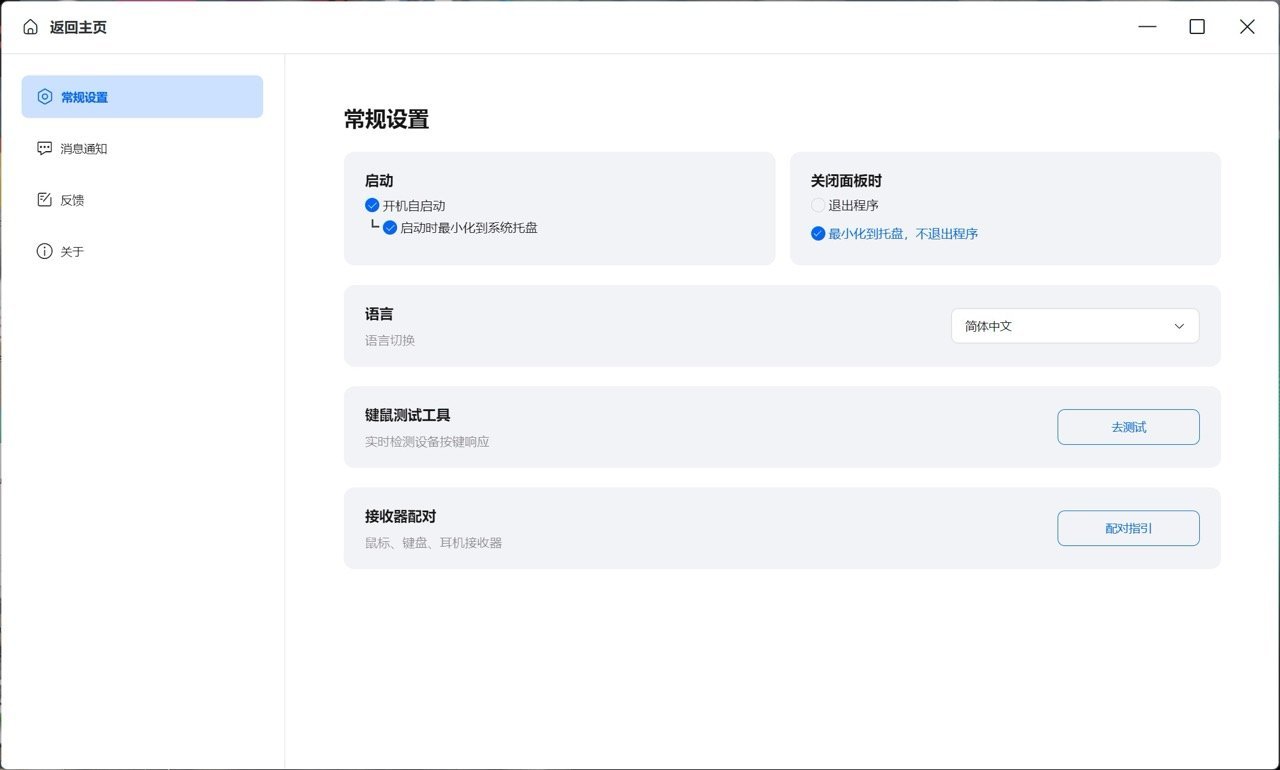1280x770 pixels.
Task: Click the language dropdown chevron arrow
Action: pos(1179,326)
